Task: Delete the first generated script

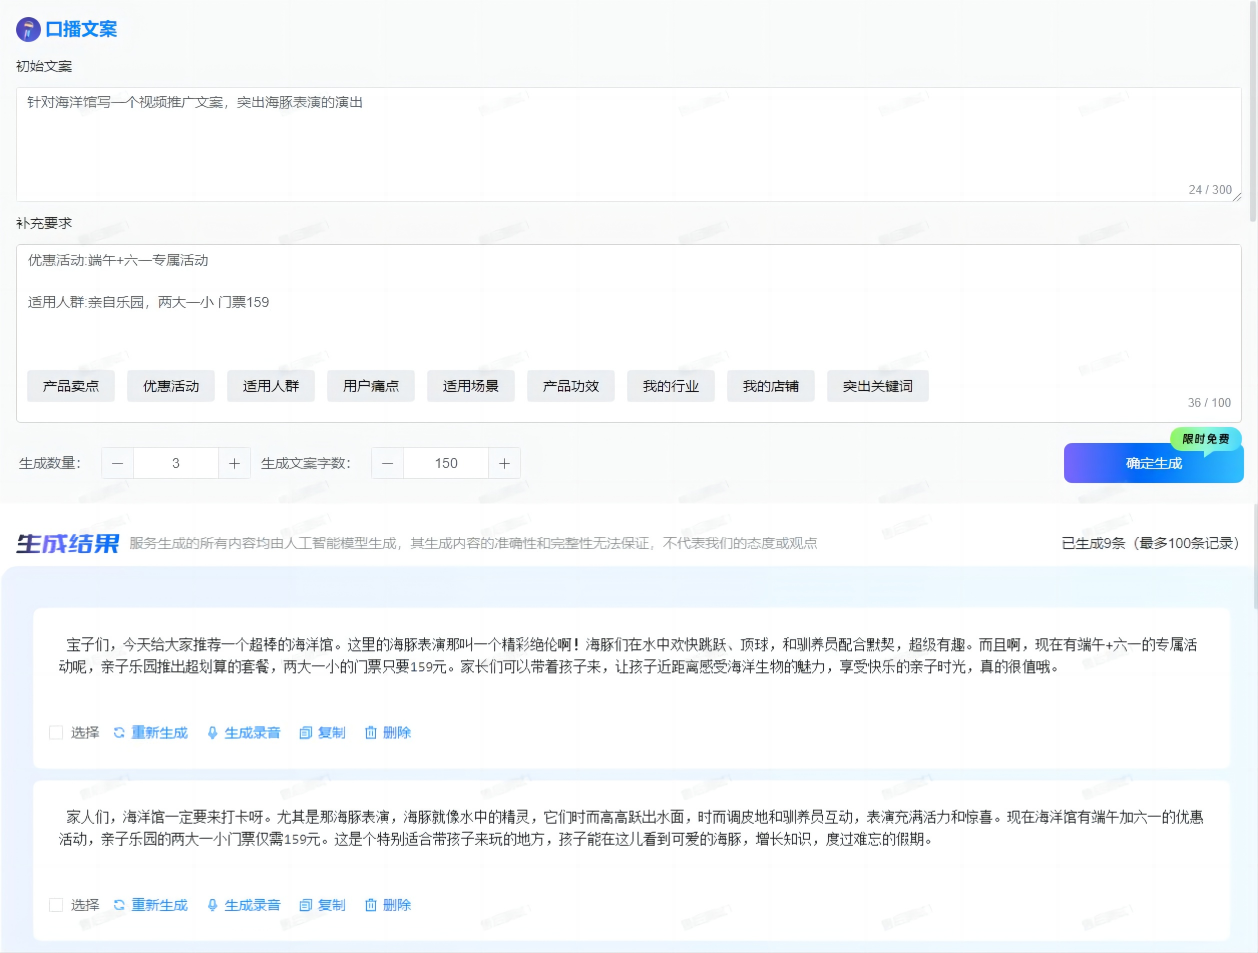Action: 388,733
